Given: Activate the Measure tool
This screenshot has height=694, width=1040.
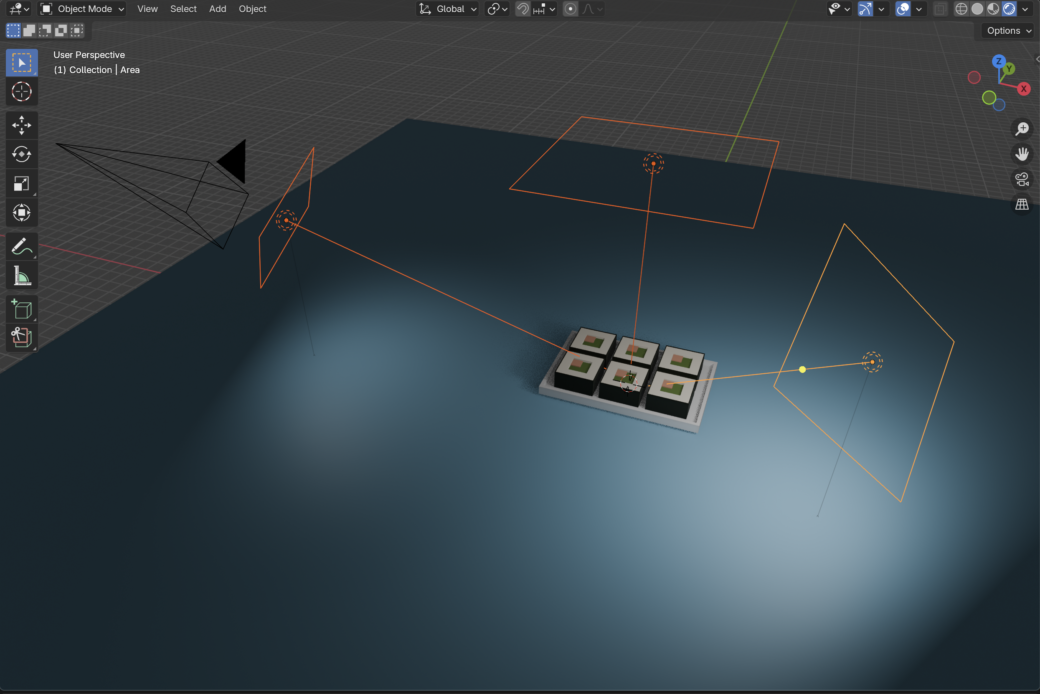Looking at the screenshot, I should pyautogui.click(x=22, y=276).
